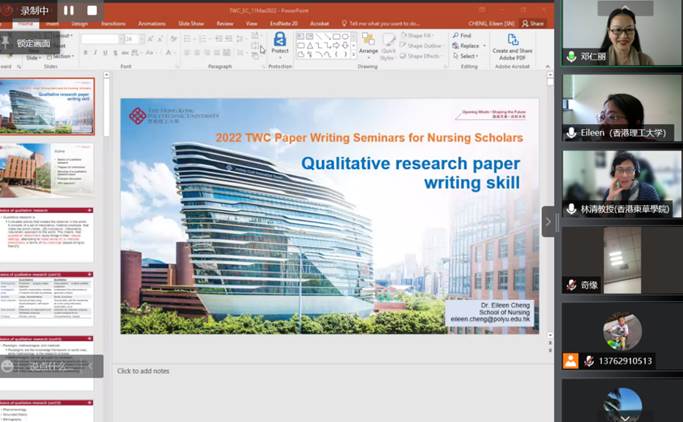Pause the screen recording
This screenshot has width=683, height=422.
[x=68, y=11]
